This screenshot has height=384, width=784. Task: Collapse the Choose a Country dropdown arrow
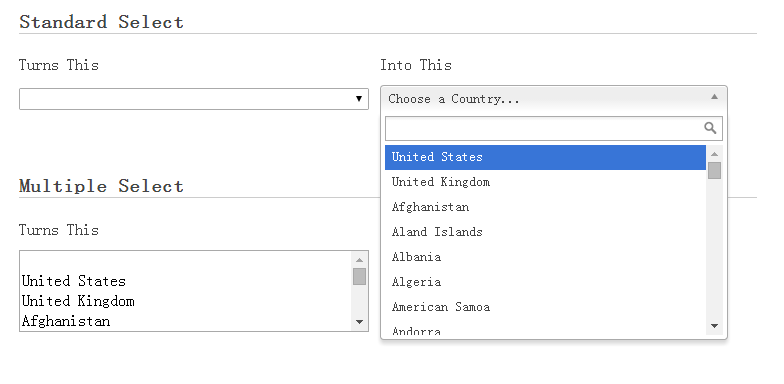(714, 96)
